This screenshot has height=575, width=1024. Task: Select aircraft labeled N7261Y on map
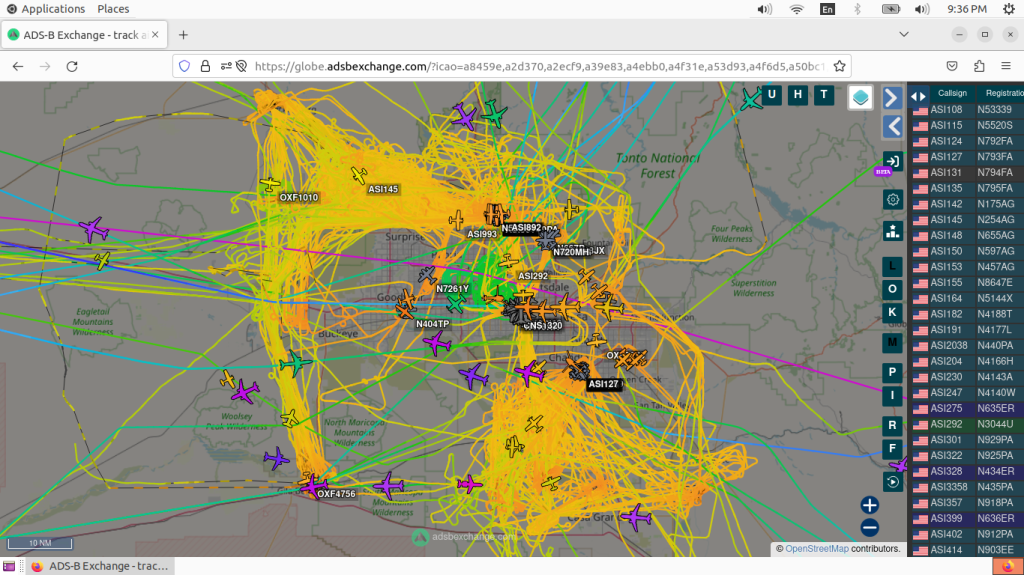tap(427, 275)
